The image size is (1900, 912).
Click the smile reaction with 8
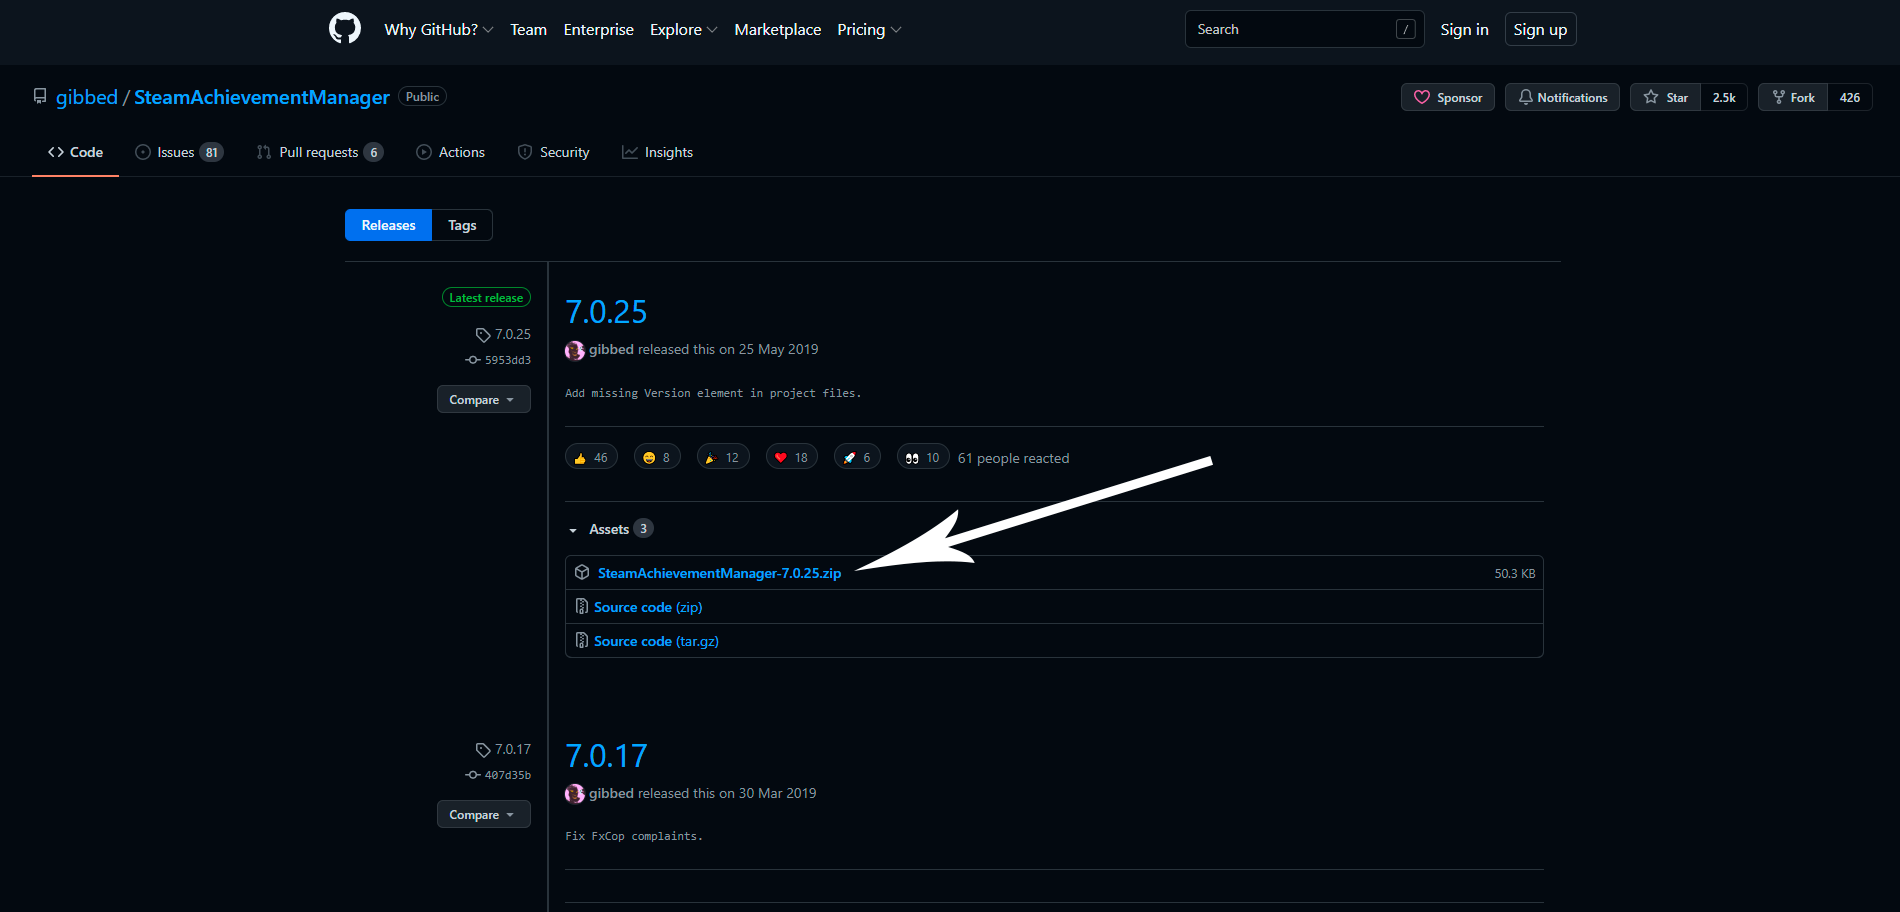tap(657, 457)
